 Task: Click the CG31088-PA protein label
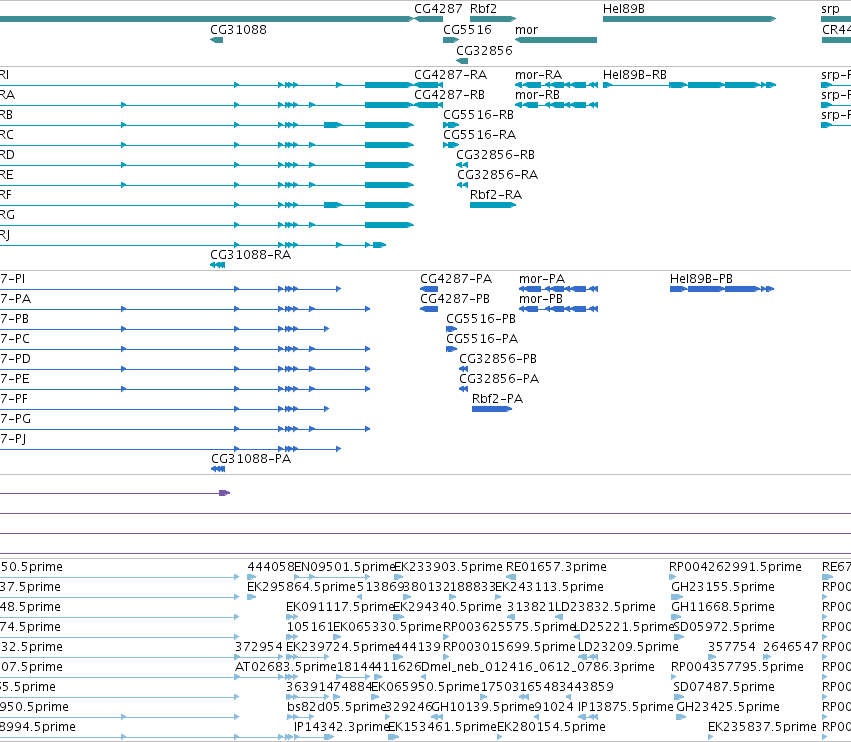tap(251, 459)
